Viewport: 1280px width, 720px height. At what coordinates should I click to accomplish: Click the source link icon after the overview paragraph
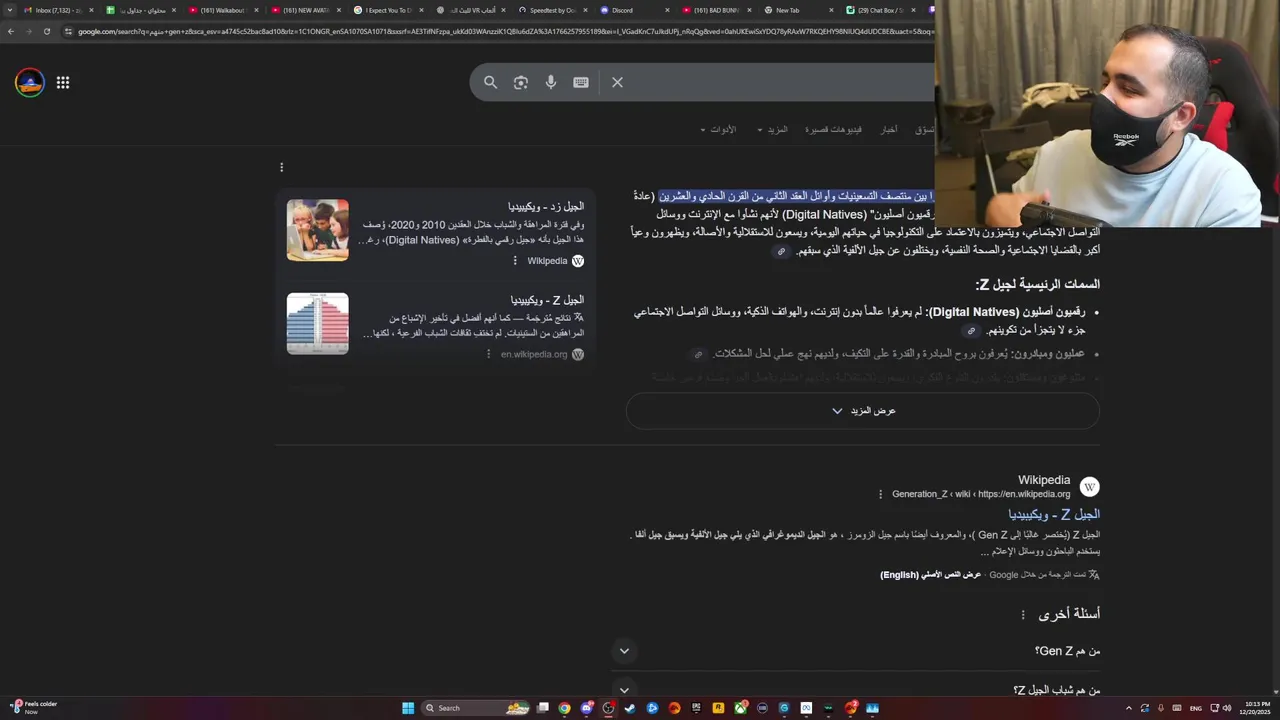(x=781, y=252)
